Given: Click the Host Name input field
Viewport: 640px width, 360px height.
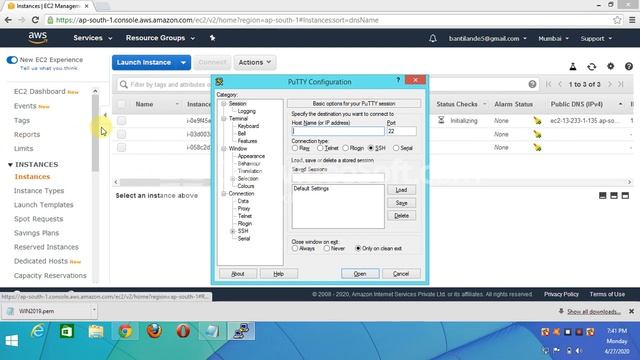Looking at the screenshot, I should coord(338,131).
